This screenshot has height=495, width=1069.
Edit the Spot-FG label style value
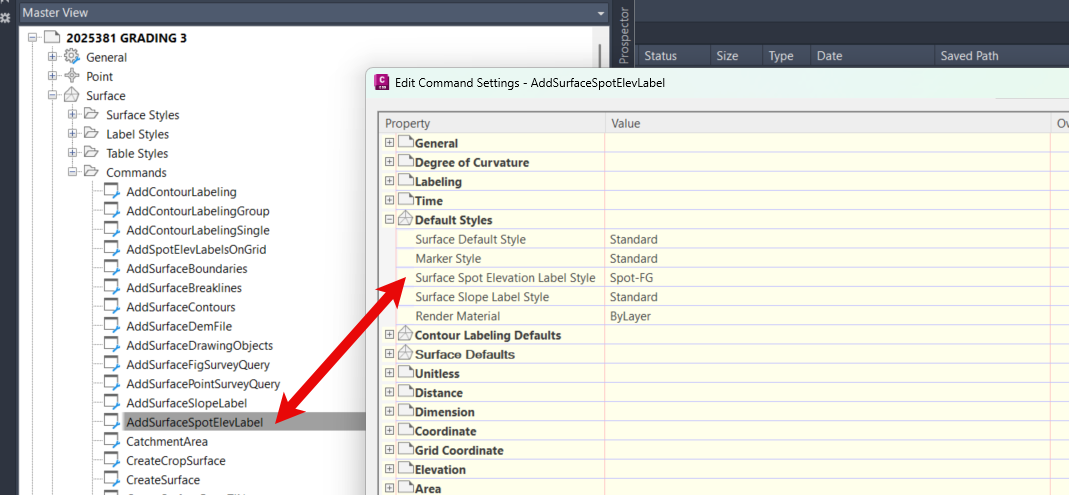tap(828, 278)
